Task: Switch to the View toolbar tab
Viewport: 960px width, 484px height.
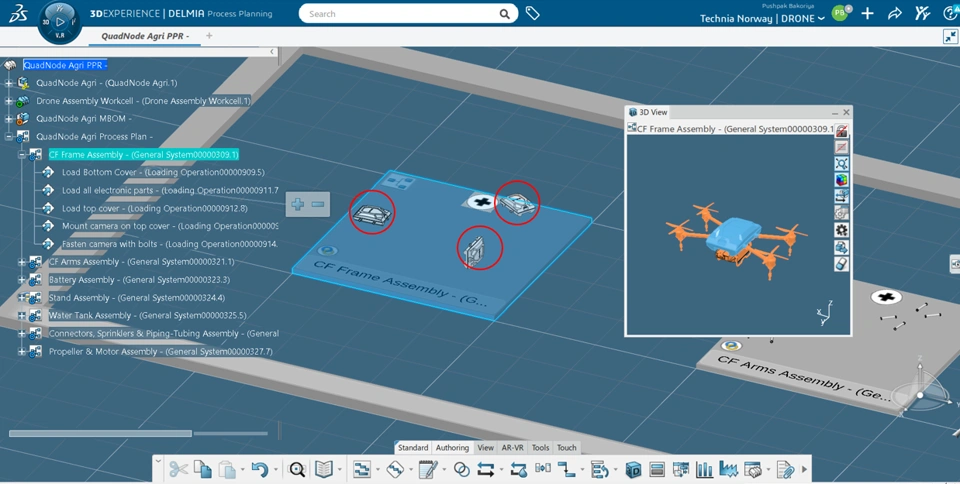Action: [x=486, y=447]
